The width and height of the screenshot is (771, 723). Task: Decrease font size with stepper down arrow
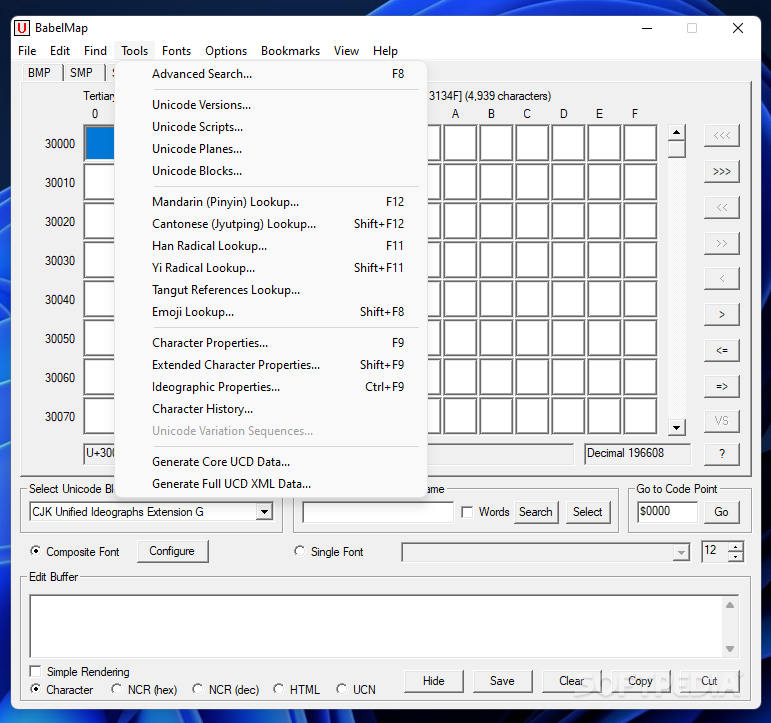pos(736,557)
